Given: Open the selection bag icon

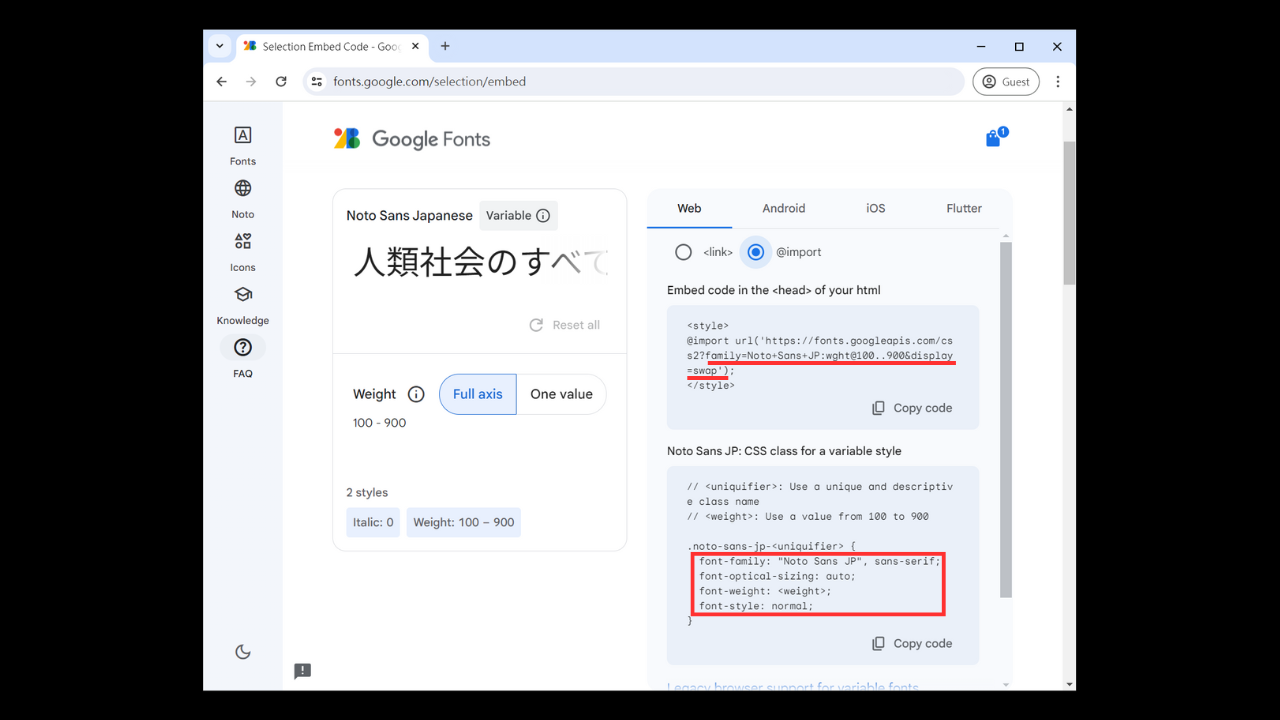Looking at the screenshot, I should tap(993, 139).
